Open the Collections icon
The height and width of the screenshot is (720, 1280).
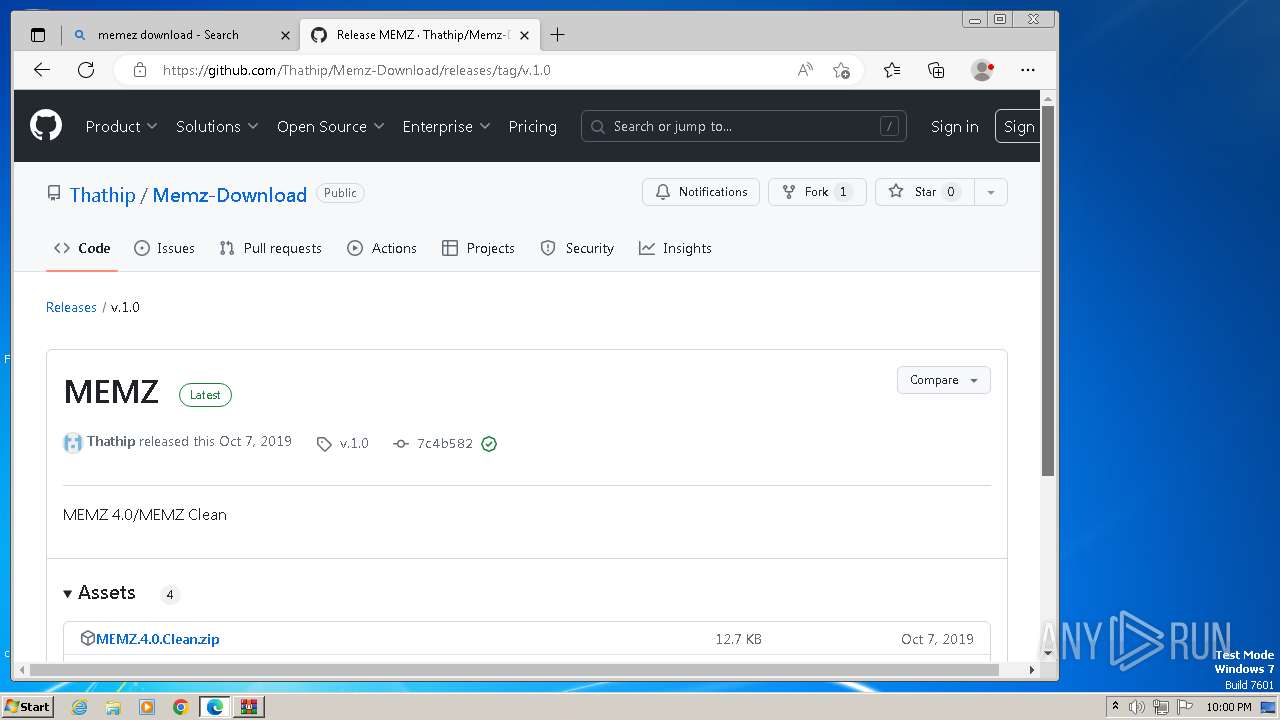[936, 70]
